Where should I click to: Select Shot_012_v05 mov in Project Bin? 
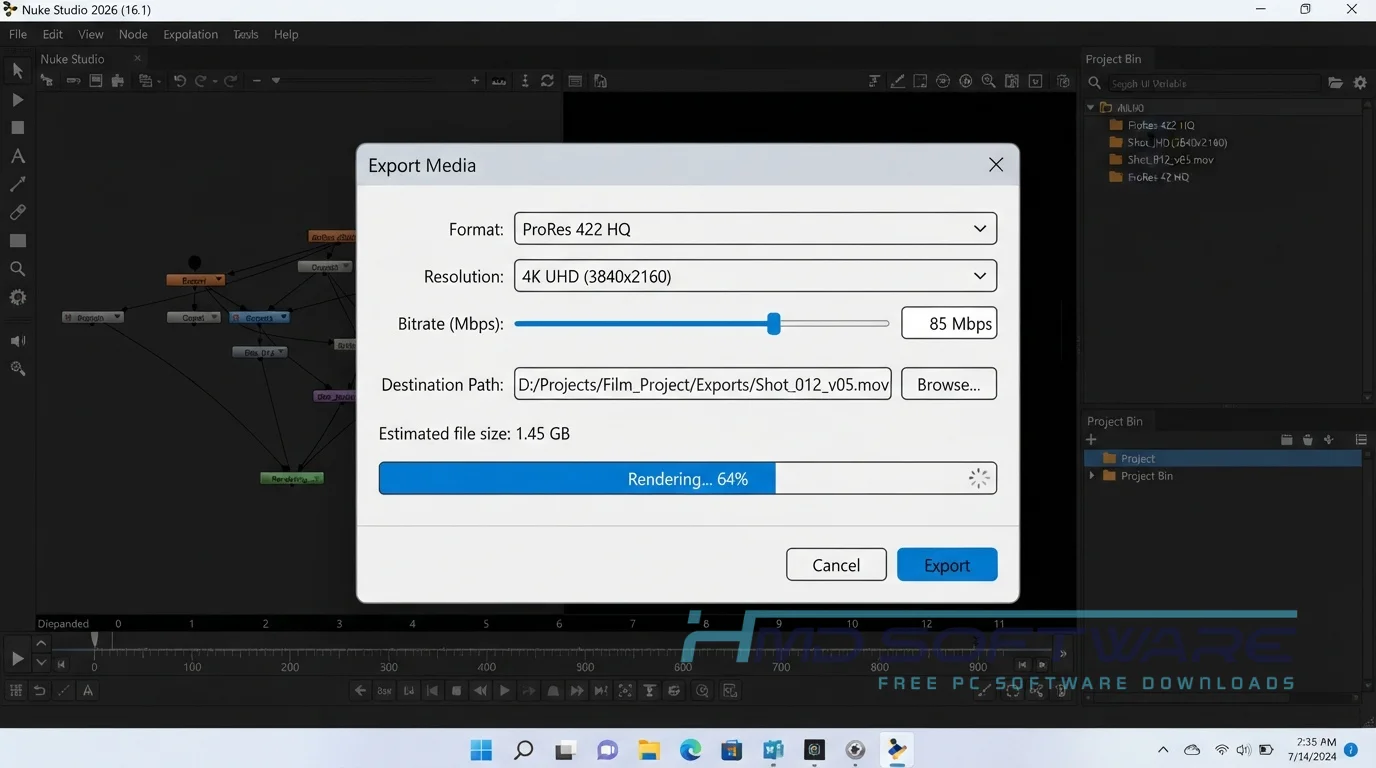1170,160
